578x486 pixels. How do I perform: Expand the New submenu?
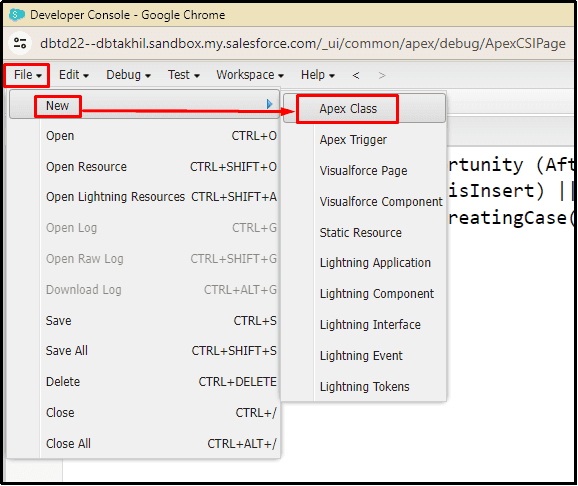[x=144, y=105]
